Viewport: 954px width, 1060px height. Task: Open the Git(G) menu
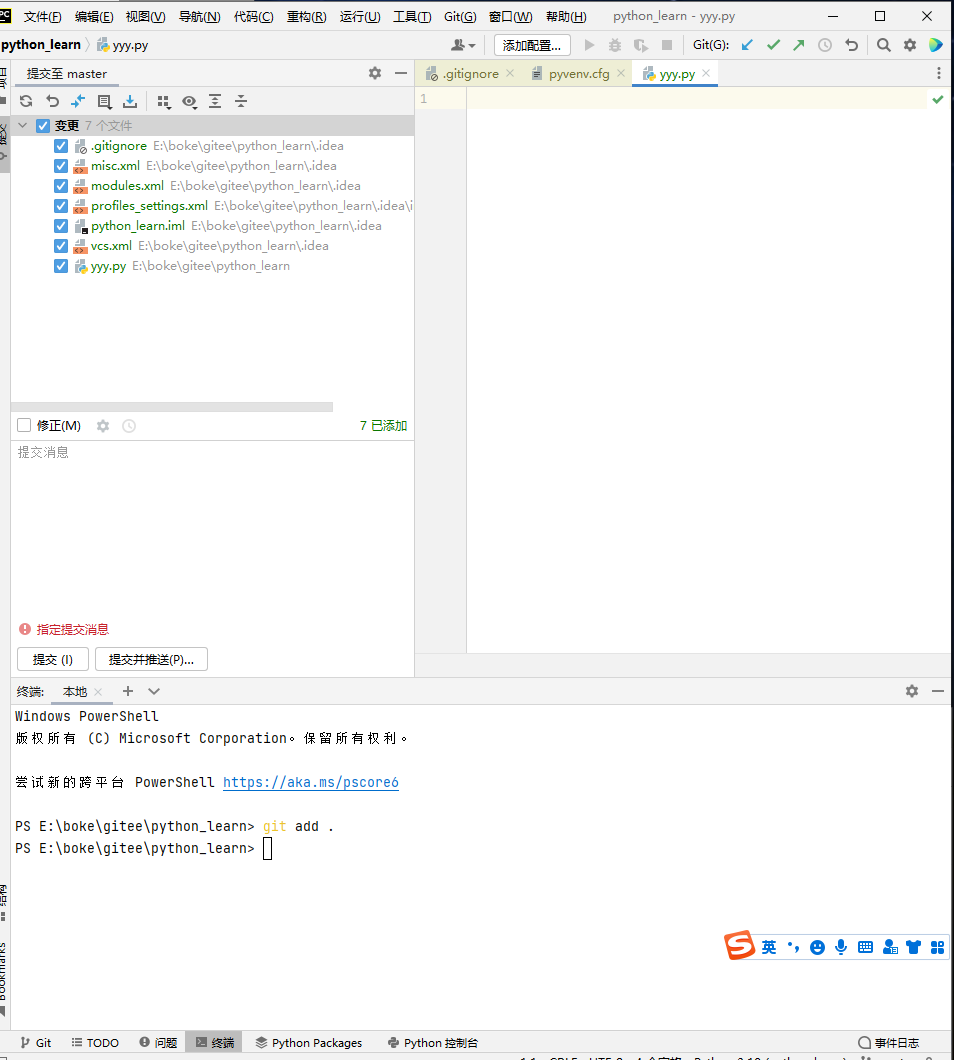(x=460, y=17)
